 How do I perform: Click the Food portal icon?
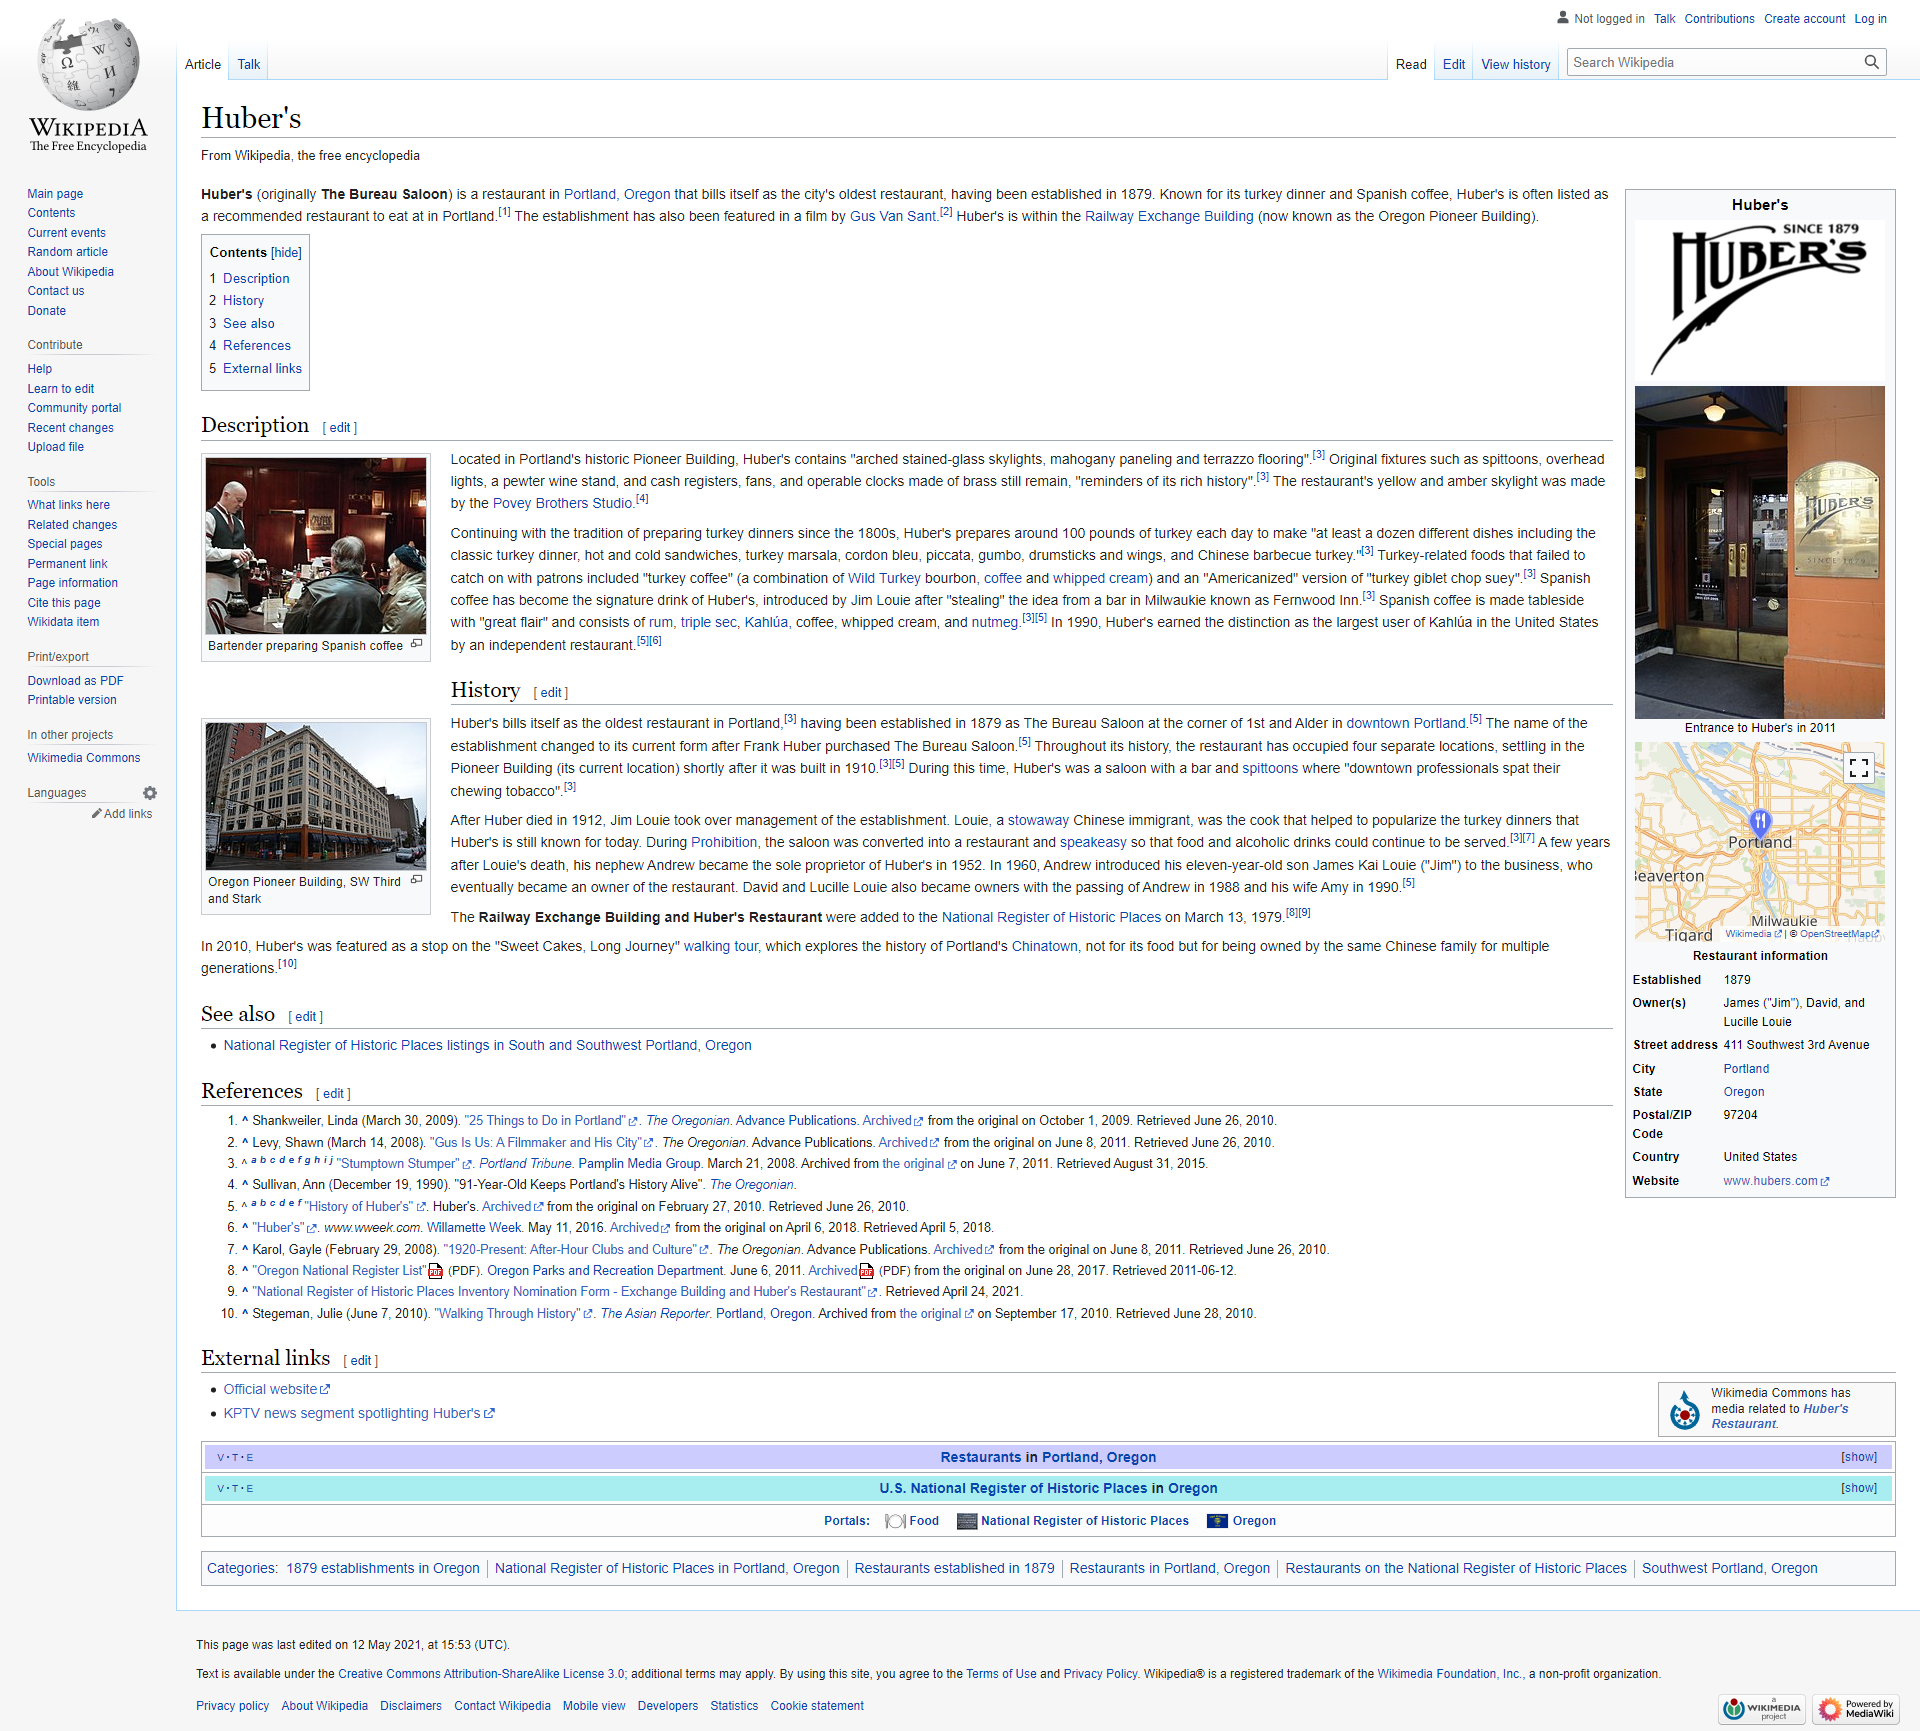895,1521
